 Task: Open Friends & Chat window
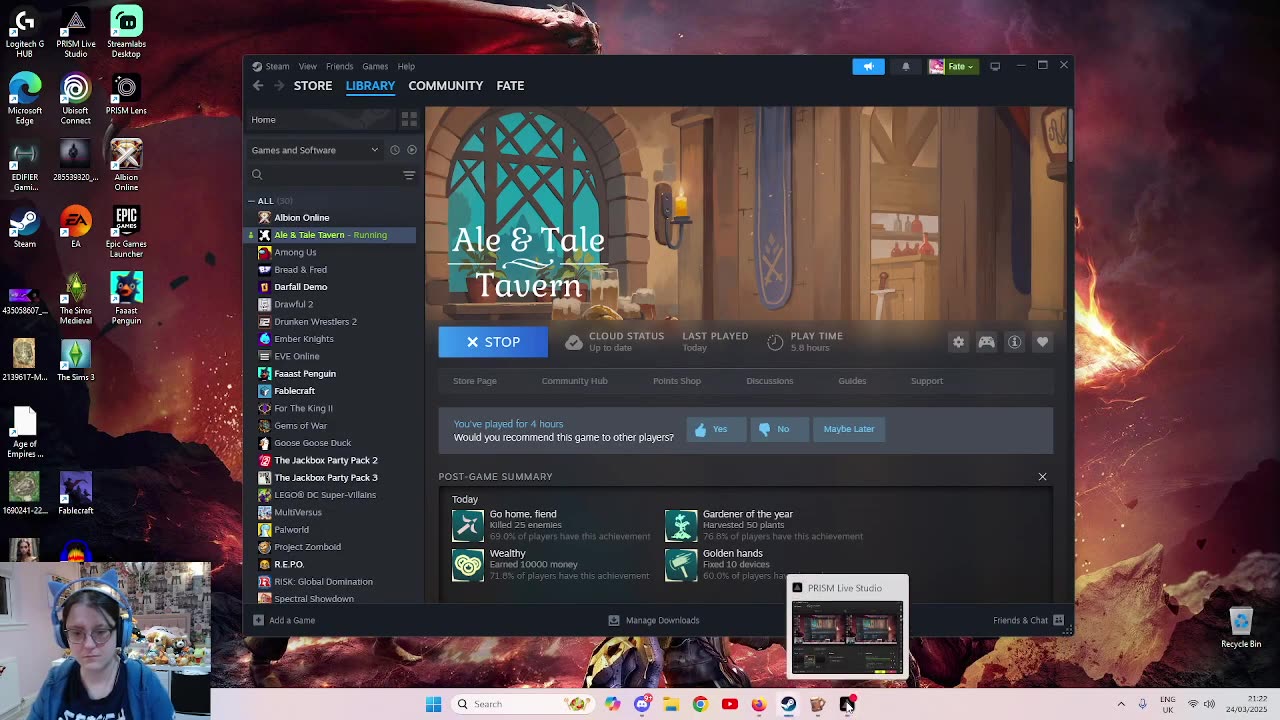click(x=1028, y=620)
